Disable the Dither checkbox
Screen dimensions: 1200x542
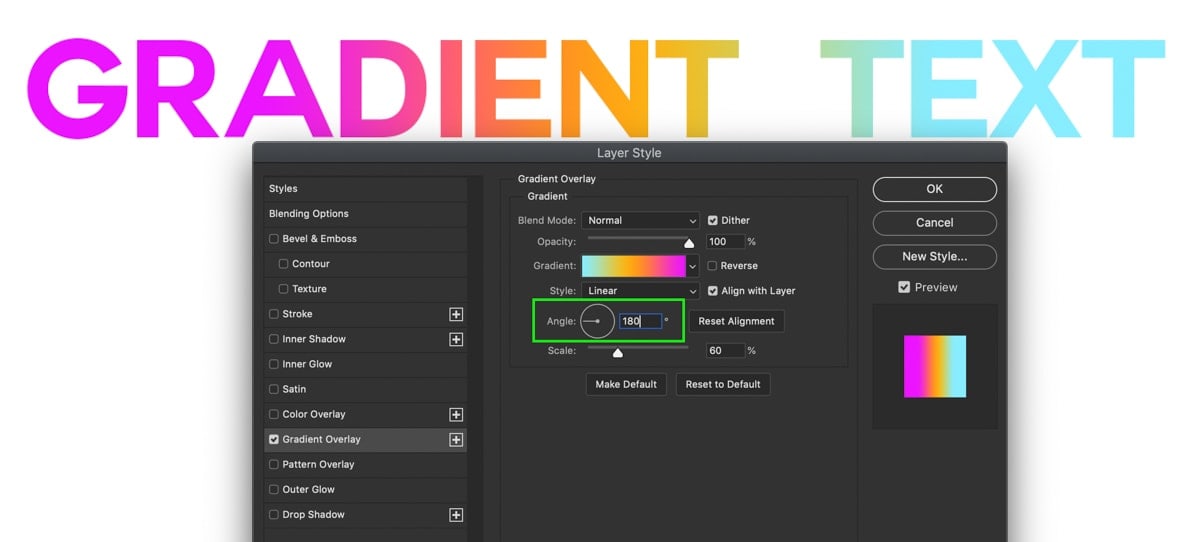coord(713,220)
